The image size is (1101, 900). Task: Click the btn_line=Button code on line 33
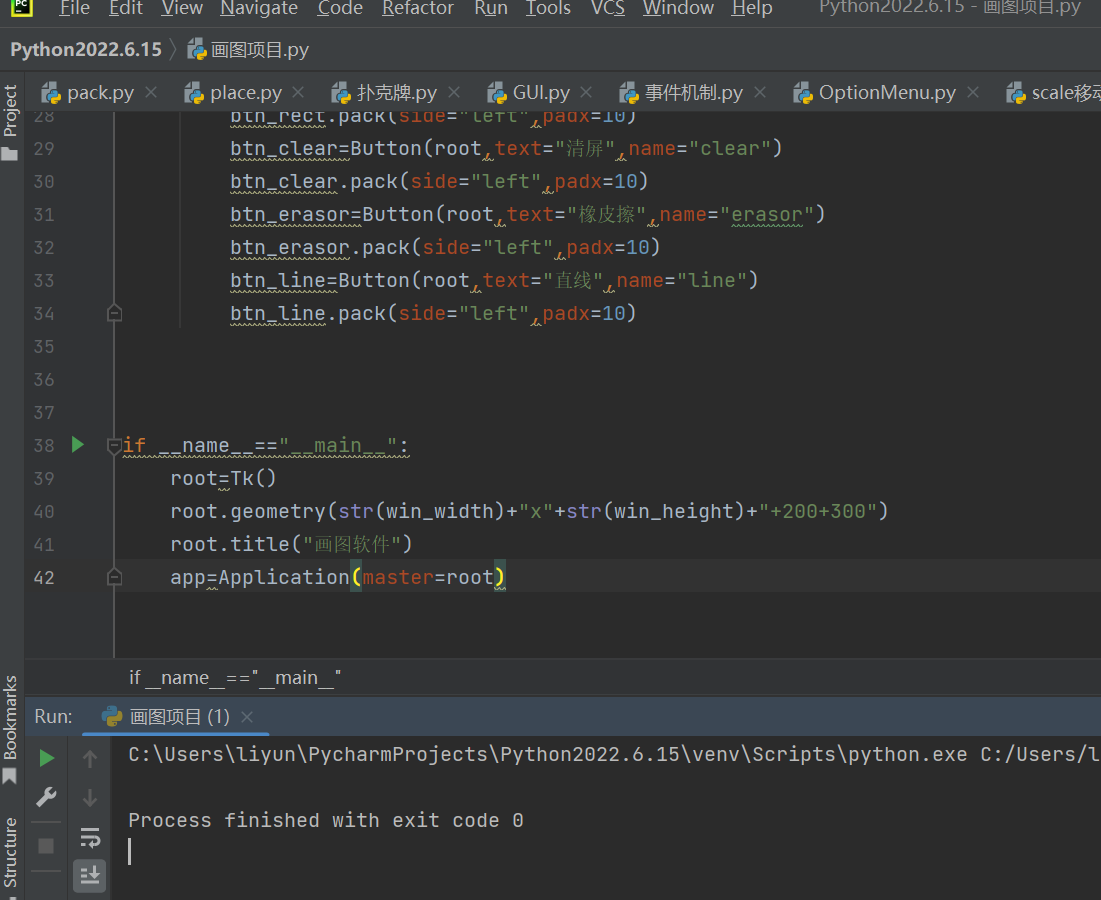pyautogui.click(x=494, y=281)
